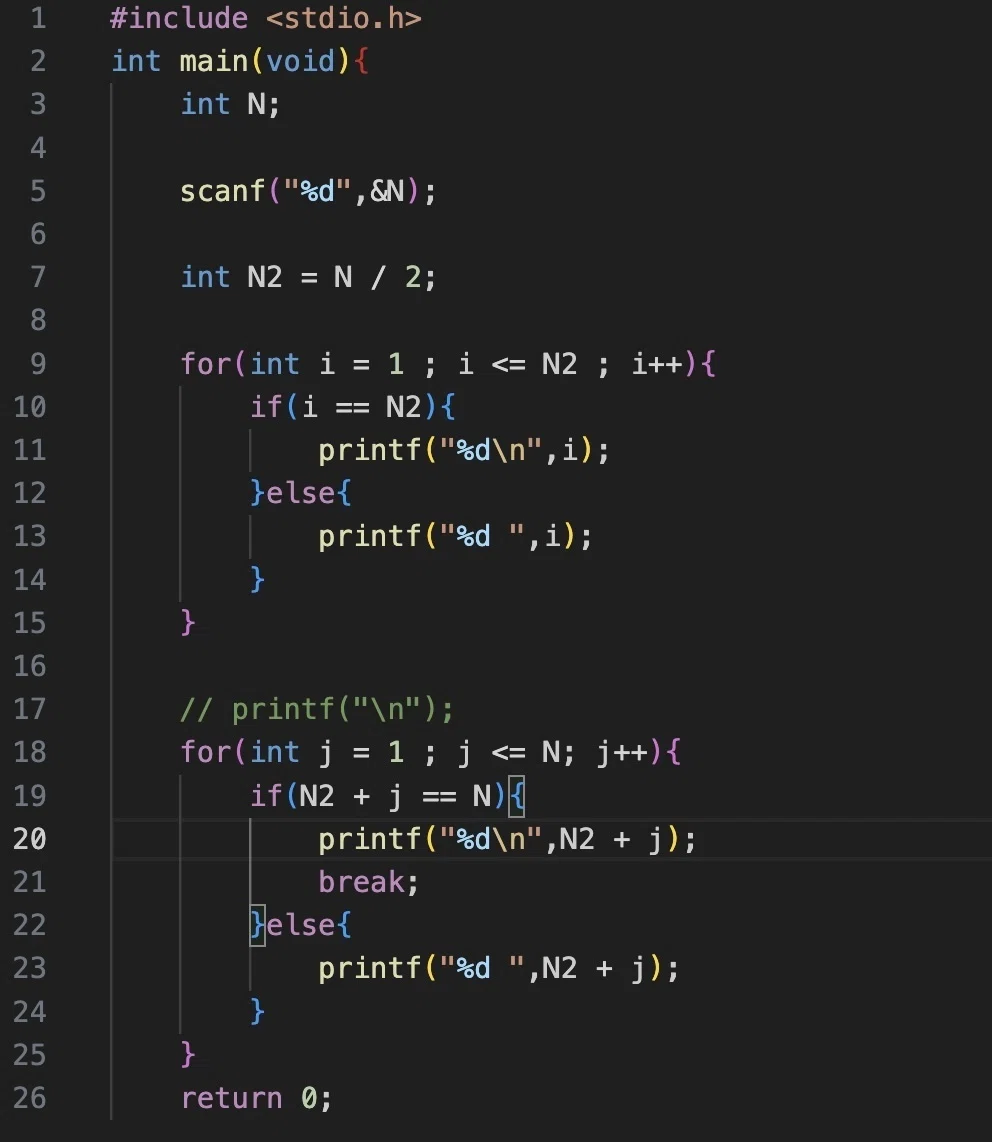Place cursor at scanf call on line 5
Viewport: 992px width, 1142px height.
pos(308,192)
